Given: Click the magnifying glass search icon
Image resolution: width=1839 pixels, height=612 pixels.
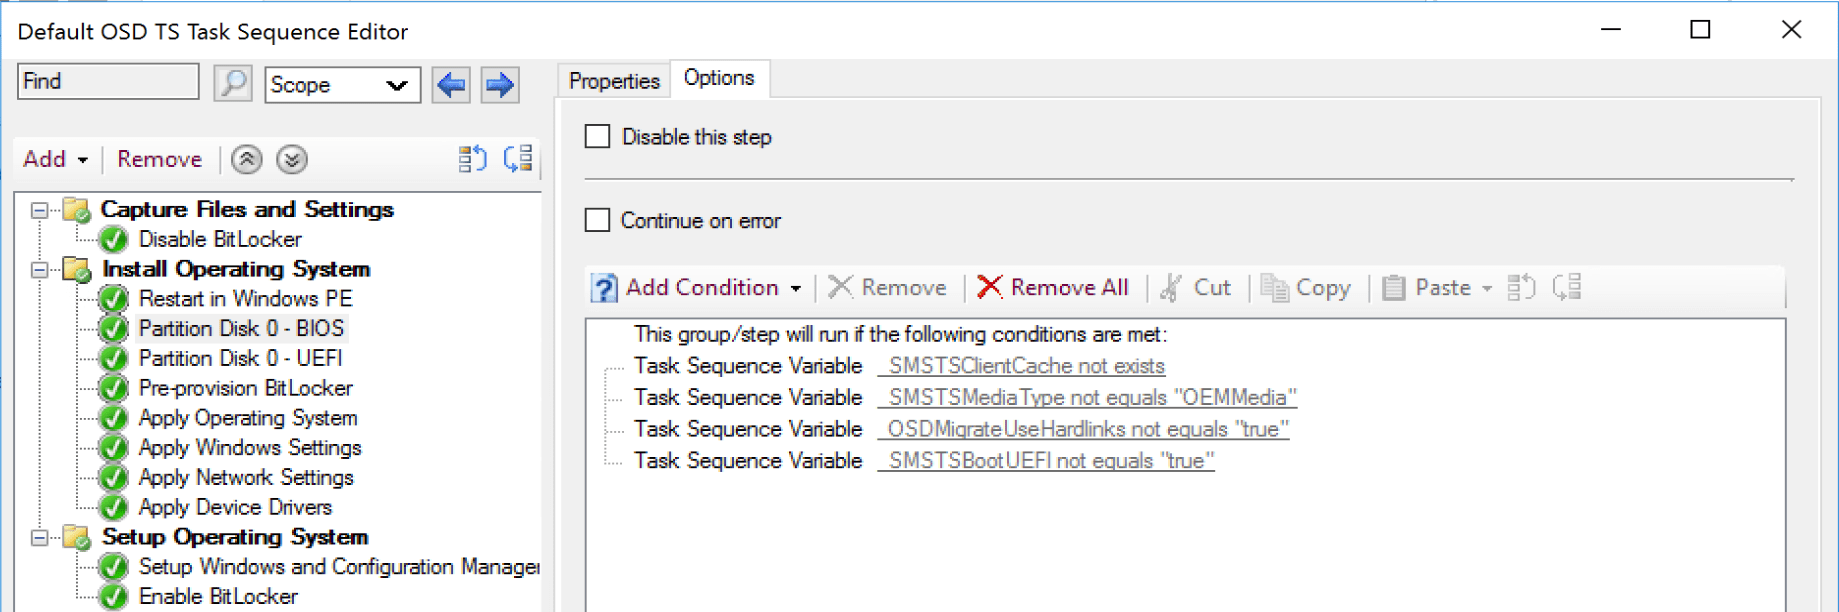Looking at the screenshot, I should tap(233, 83).
